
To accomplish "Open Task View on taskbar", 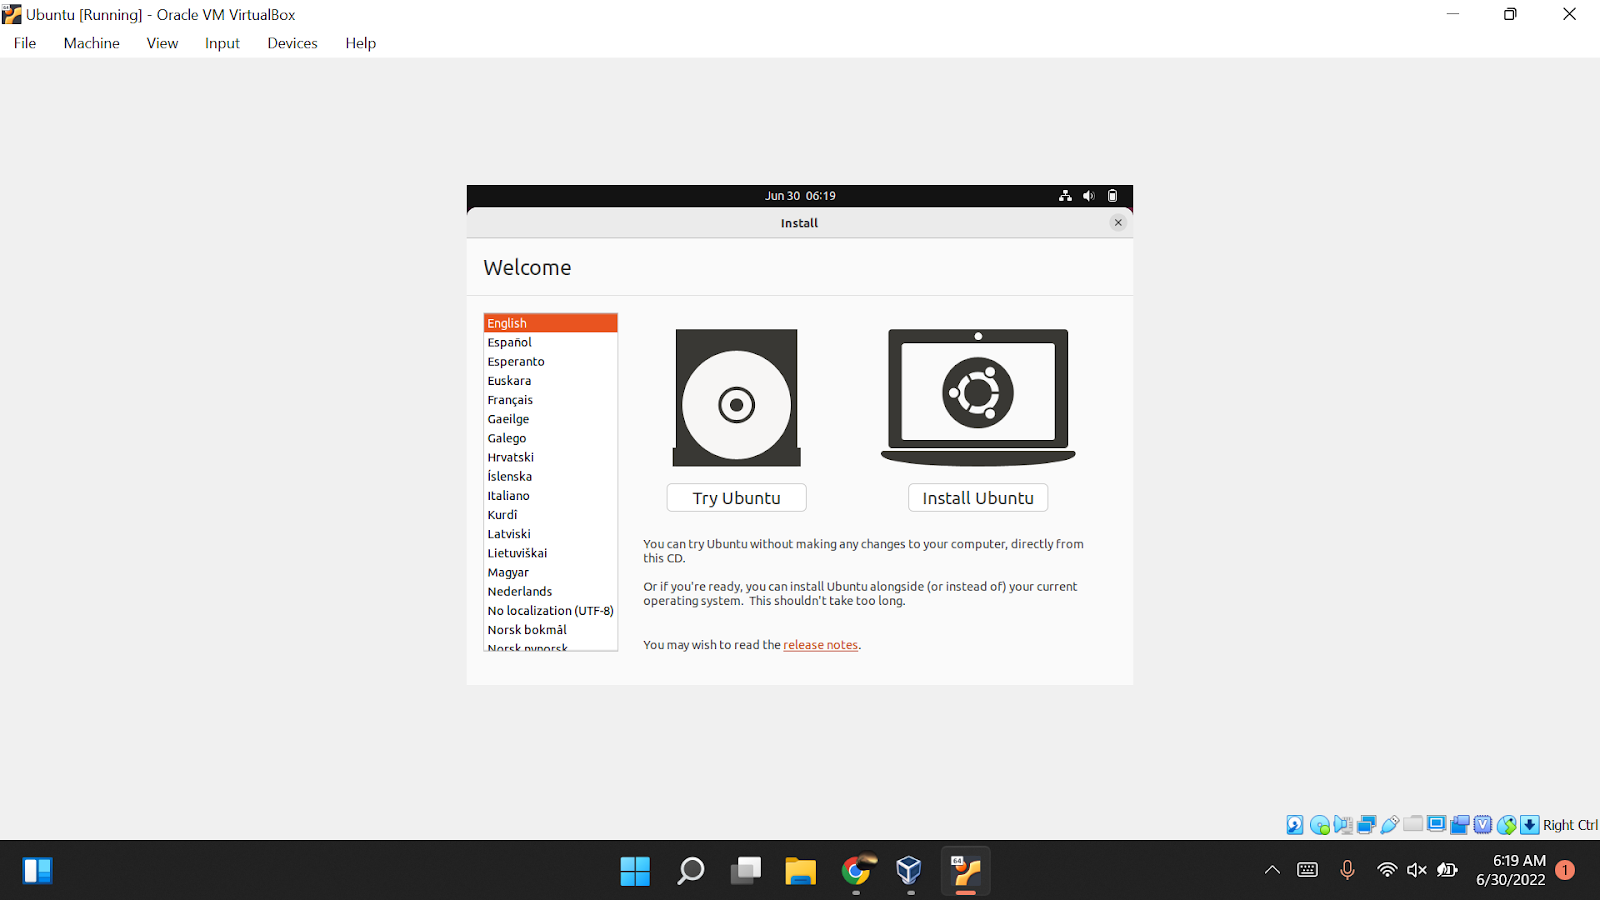I will coord(745,871).
